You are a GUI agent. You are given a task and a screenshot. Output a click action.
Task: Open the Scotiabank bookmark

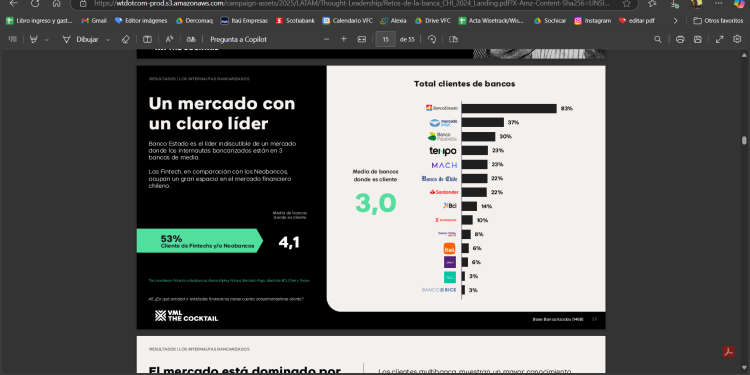click(295, 21)
